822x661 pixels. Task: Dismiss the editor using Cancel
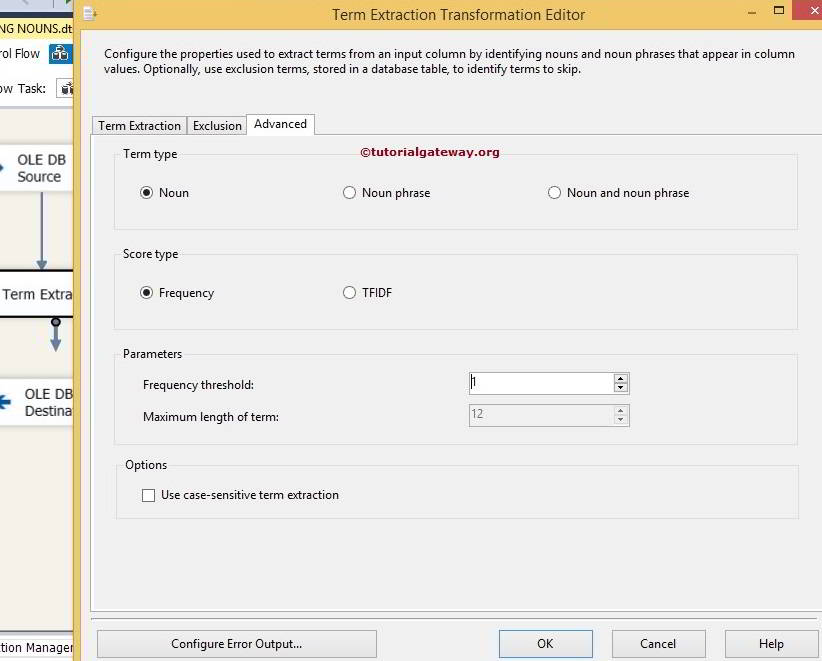point(658,644)
